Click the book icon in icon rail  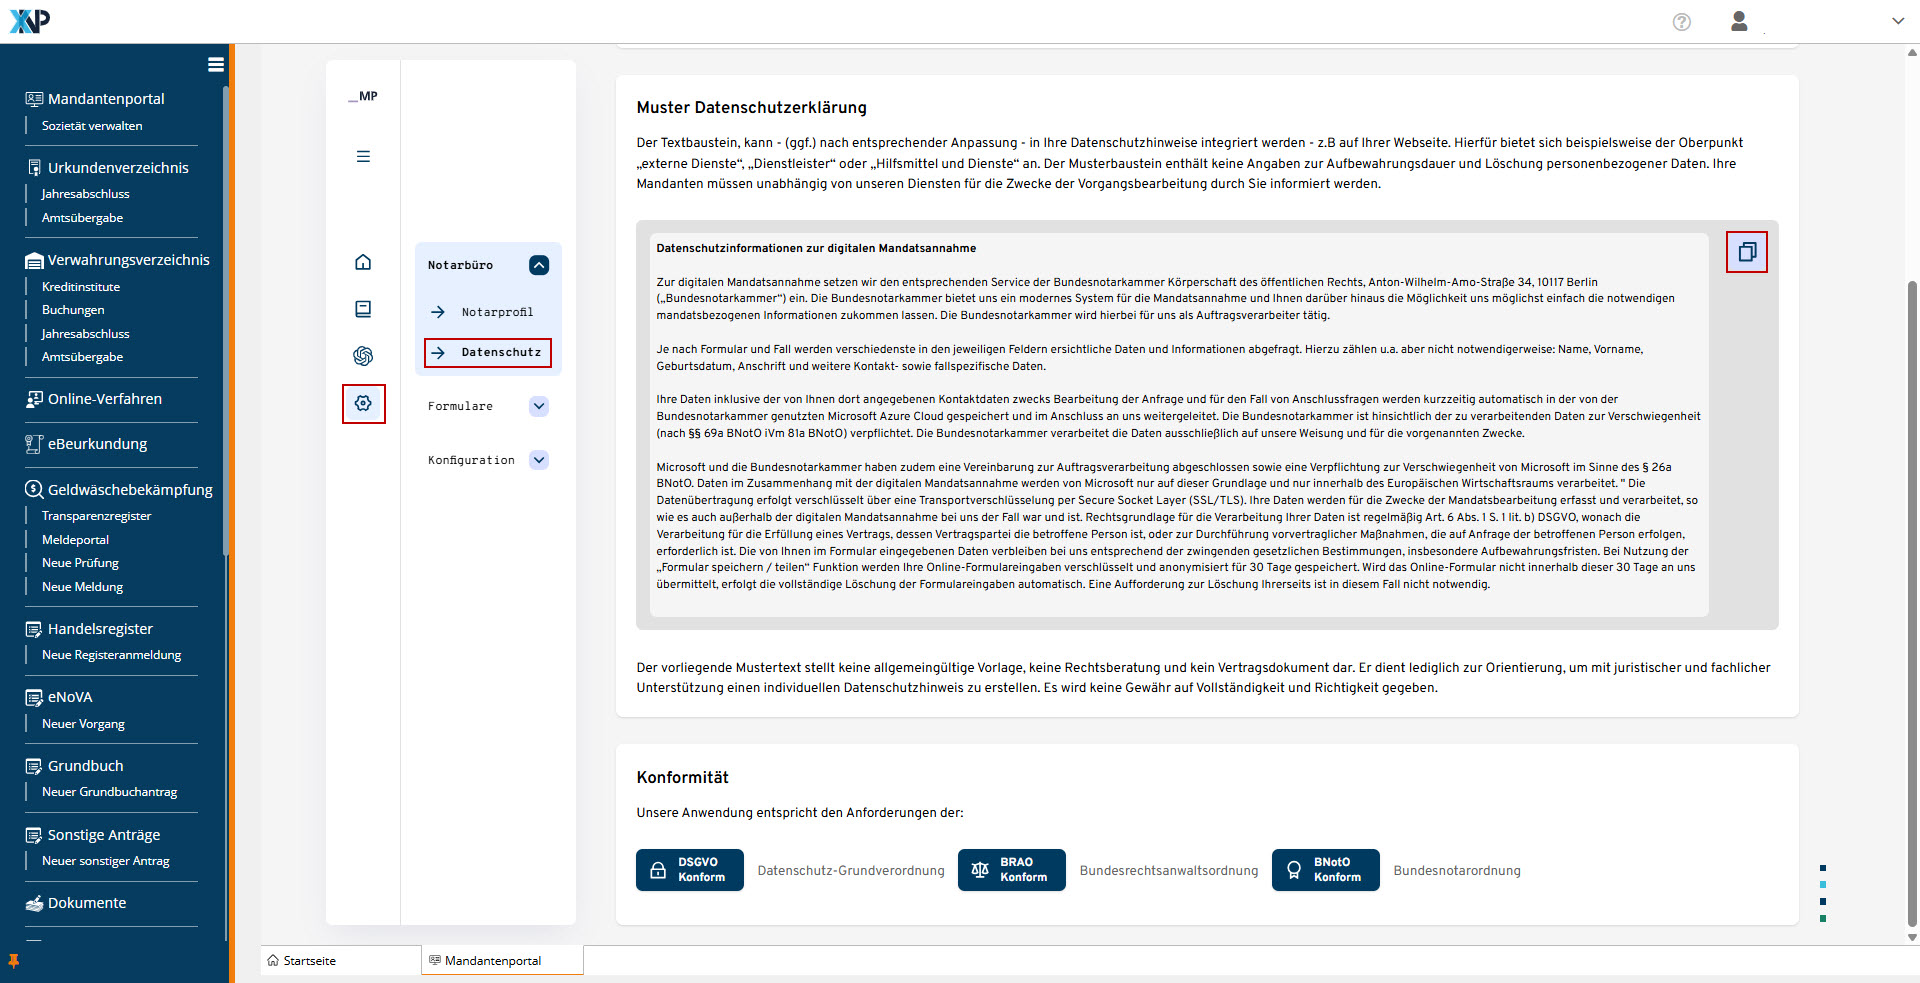point(363,309)
